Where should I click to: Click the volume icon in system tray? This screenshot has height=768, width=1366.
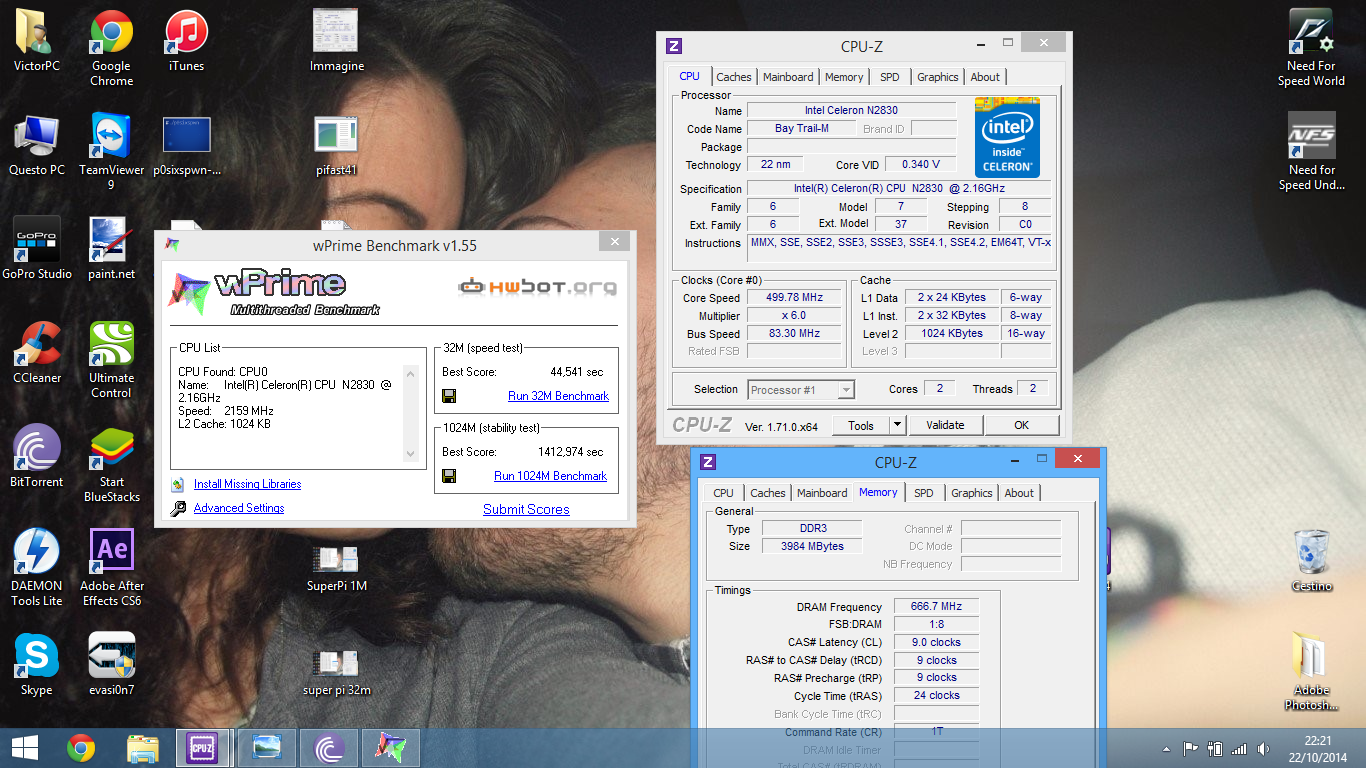pyautogui.click(x=1264, y=748)
